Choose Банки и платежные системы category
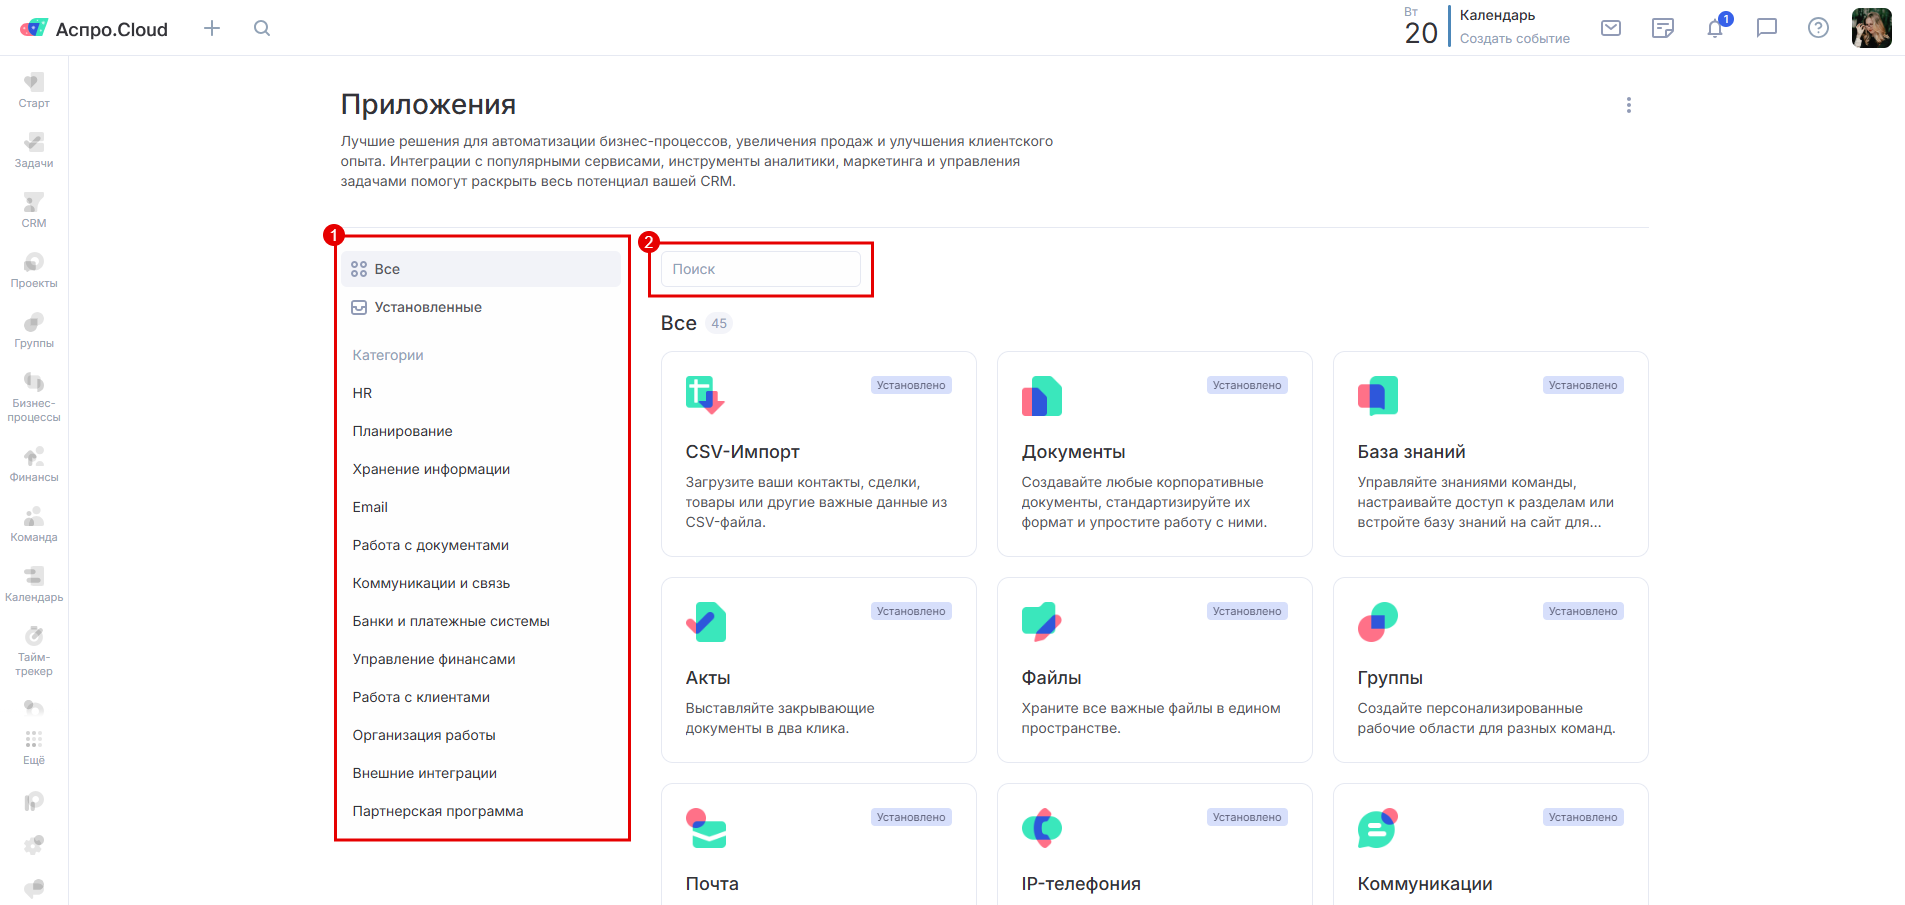The height and width of the screenshot is (905, 1905). (451, 621)
